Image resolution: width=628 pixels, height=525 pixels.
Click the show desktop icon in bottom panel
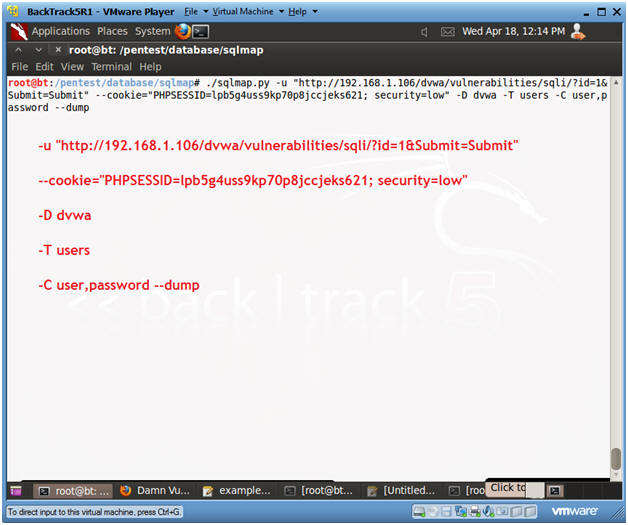coord(16,491)
